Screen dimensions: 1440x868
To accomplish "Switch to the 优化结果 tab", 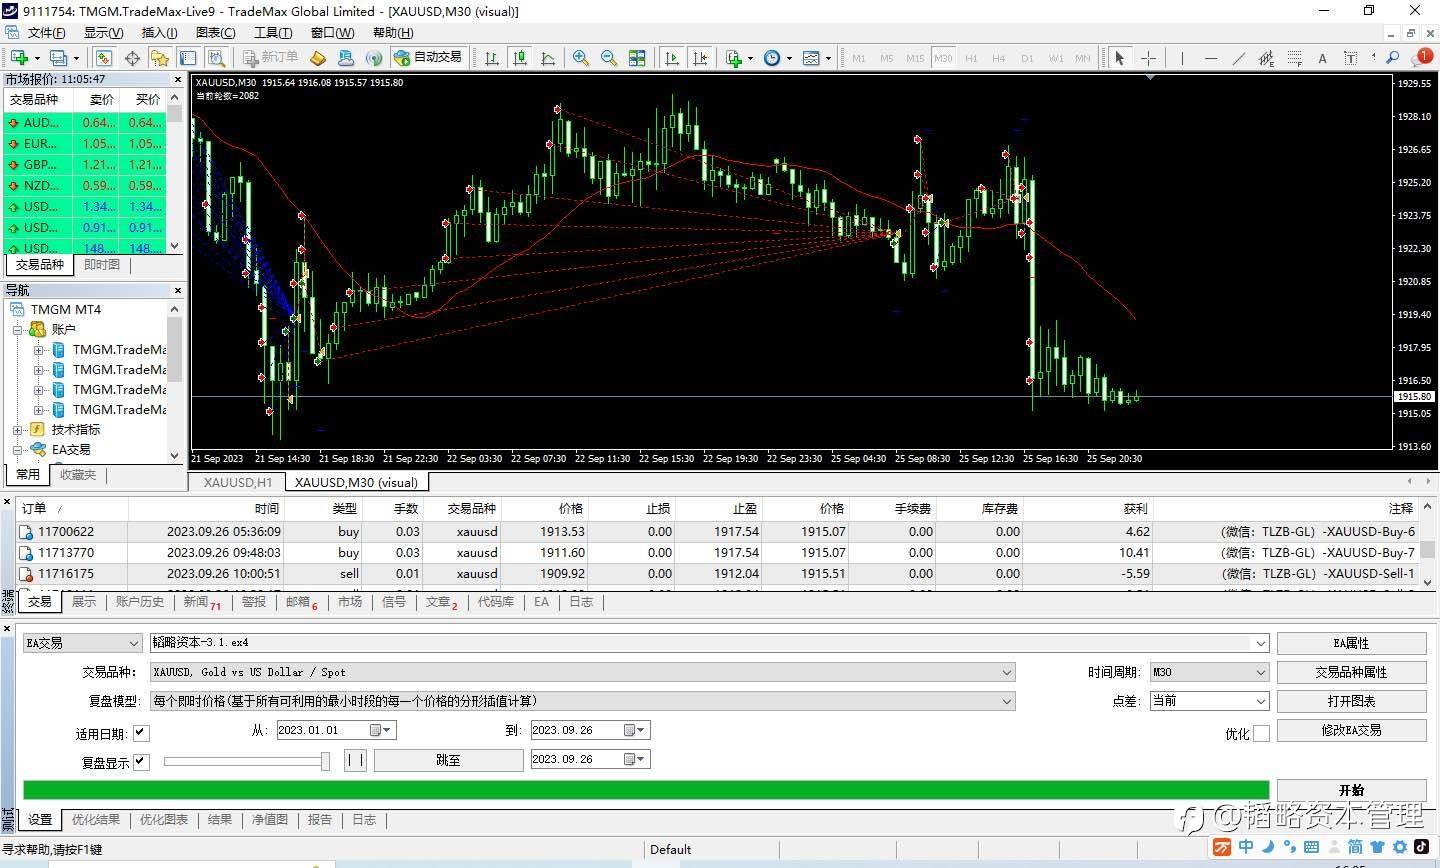I will tap(96, 820).
